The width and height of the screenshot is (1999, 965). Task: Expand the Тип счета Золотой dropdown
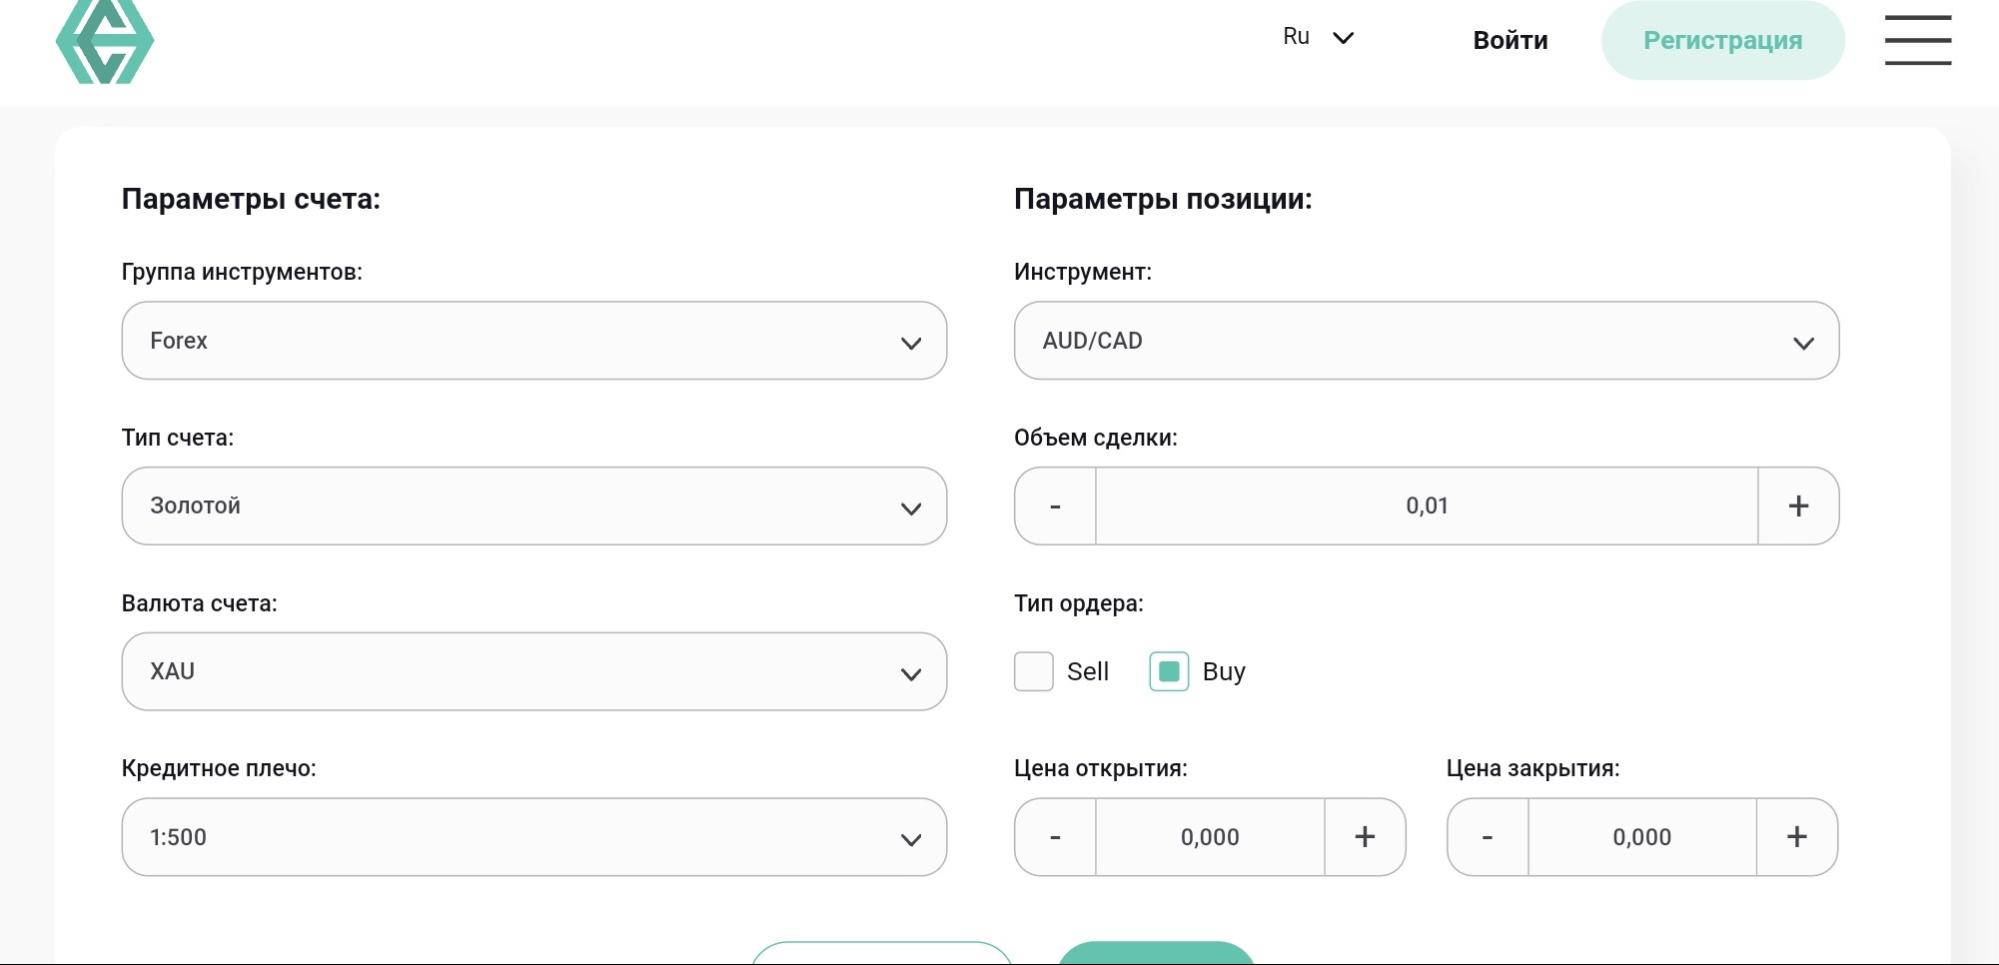[x=534, y=506]
